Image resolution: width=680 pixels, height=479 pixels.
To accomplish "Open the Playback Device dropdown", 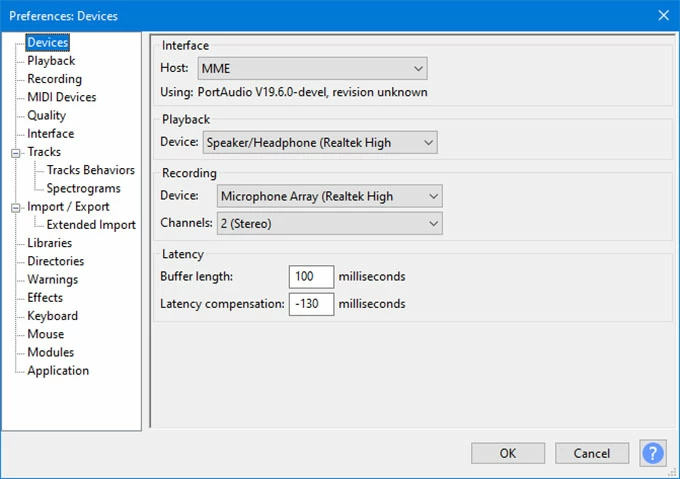I will [320, 143].
